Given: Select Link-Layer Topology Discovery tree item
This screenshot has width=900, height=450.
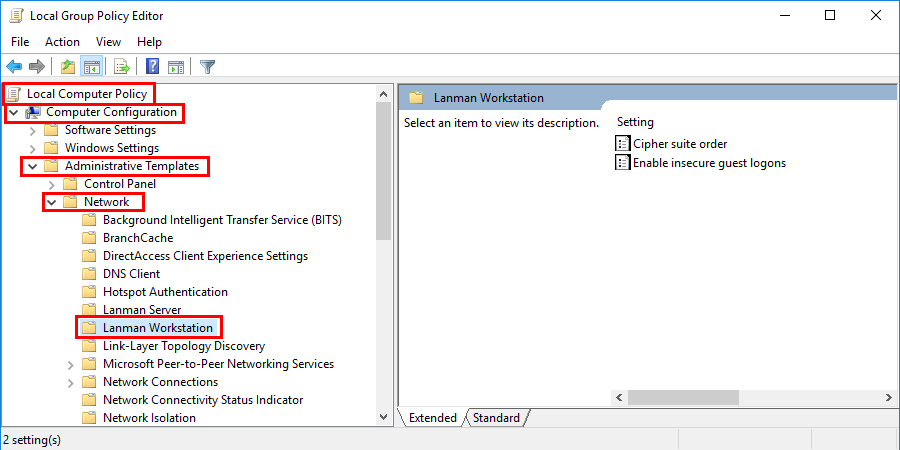Looking at the screenshot, I should click(x=184, y=346).
